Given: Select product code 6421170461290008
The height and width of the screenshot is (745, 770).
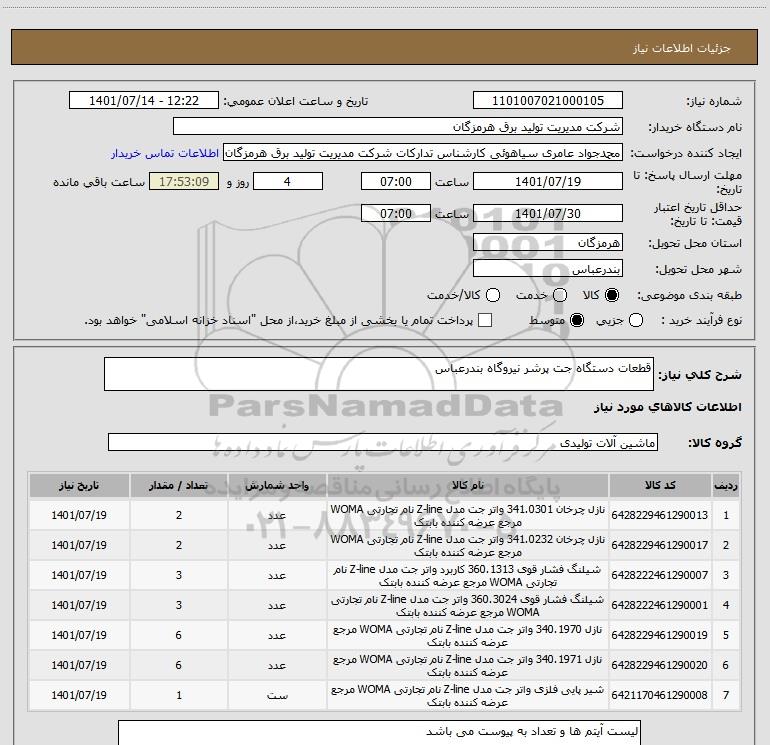Looking at the screenshot, I should [x=660, y=695].
